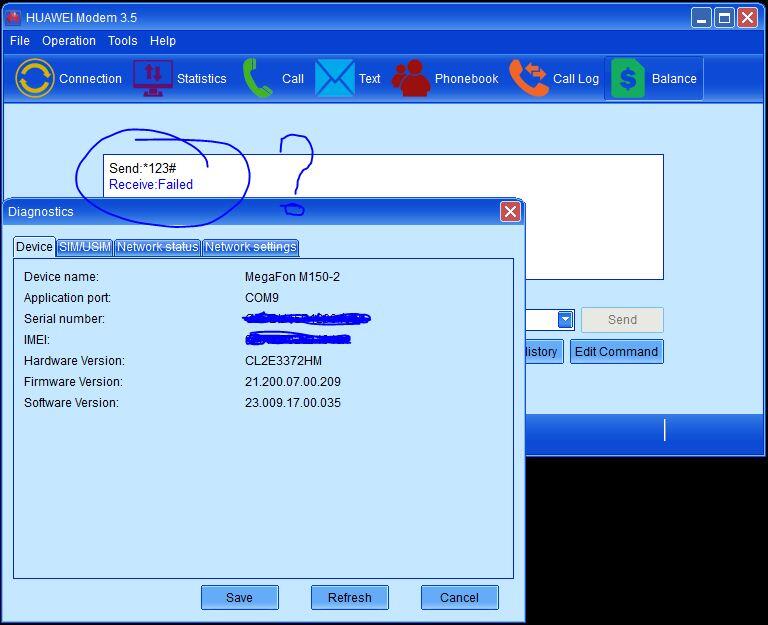
Task: Click the Connection toolbar label
Action: point(90,79)
